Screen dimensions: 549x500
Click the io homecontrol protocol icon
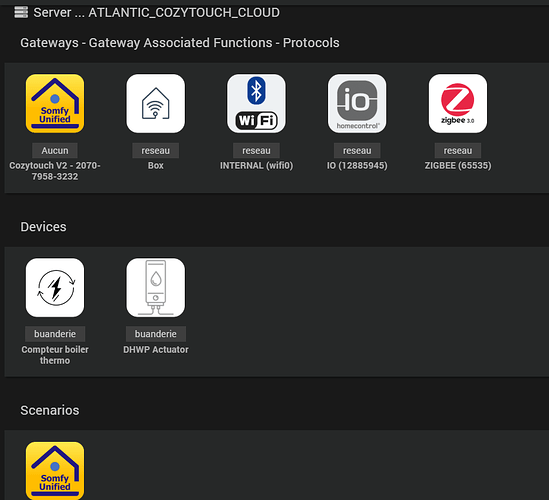click(357, 104)
